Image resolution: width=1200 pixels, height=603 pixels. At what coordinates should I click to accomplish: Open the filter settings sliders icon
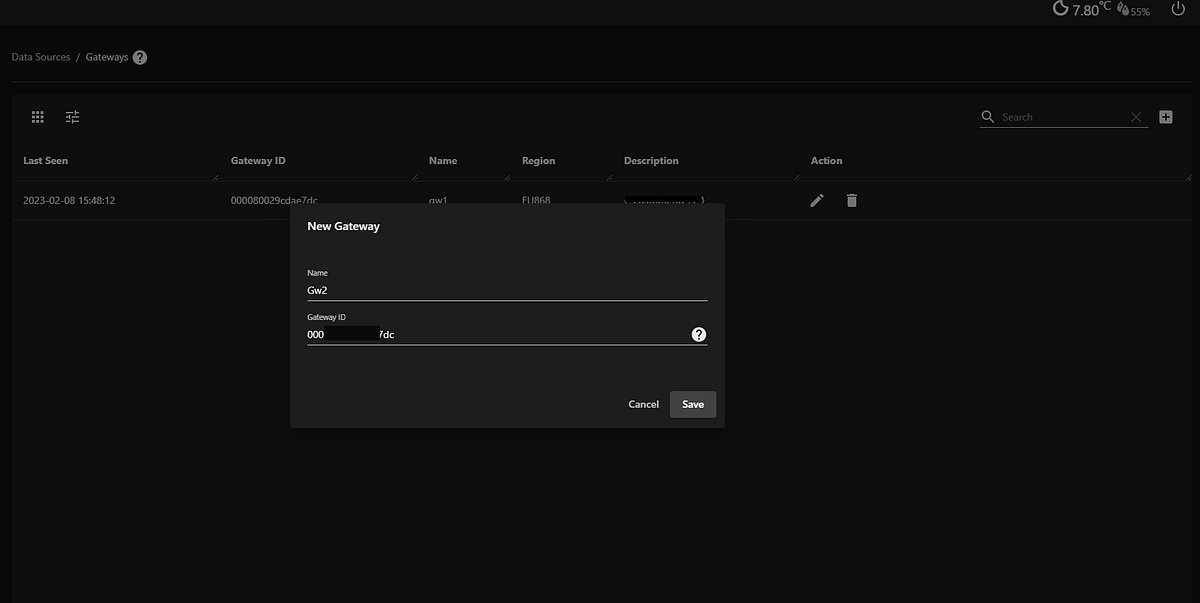coord(72,116)
